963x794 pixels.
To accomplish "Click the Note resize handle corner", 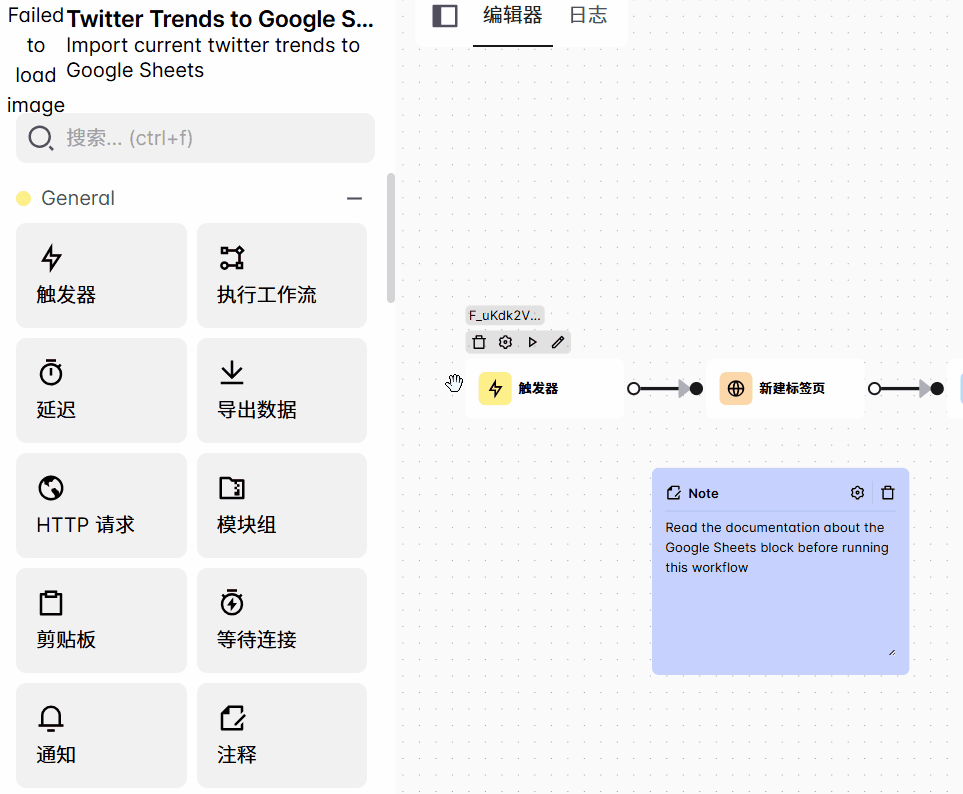I will [892, 653].
